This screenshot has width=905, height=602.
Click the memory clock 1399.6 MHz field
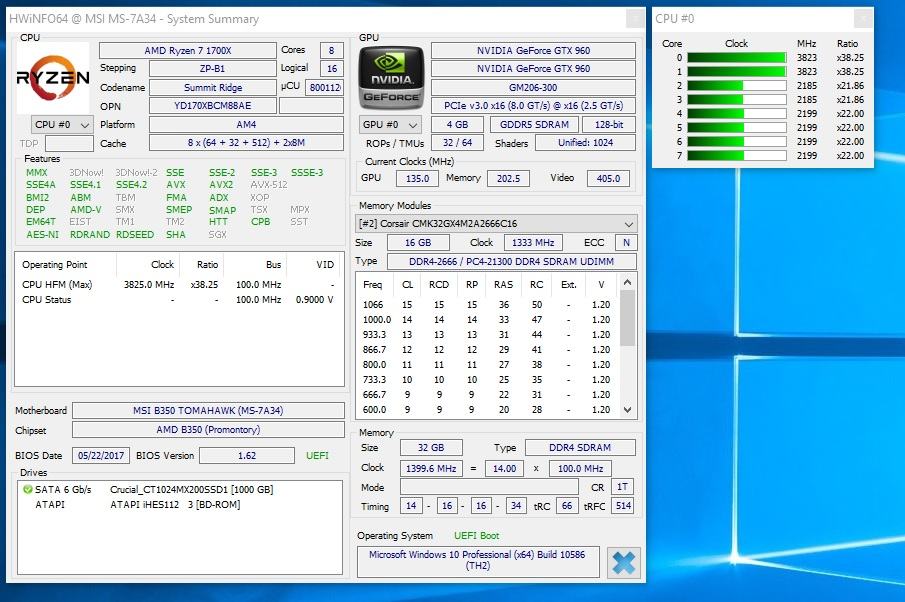point(431,468)
